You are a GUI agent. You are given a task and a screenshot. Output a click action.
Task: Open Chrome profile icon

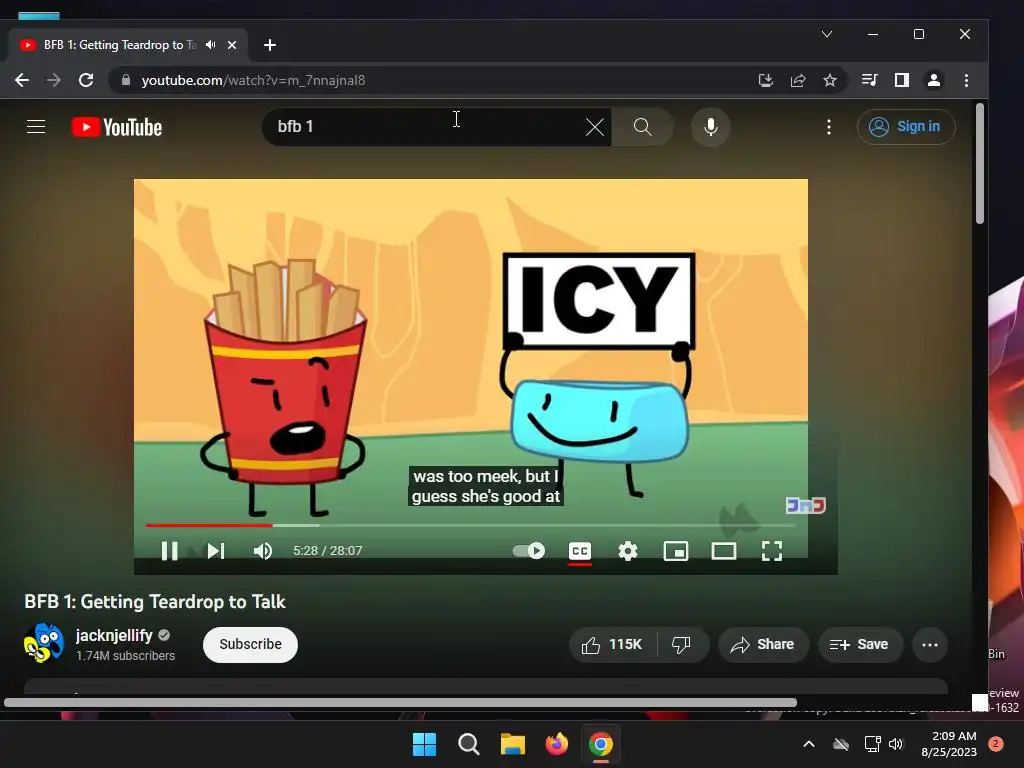pyautogui.click(x=934, y=80)
